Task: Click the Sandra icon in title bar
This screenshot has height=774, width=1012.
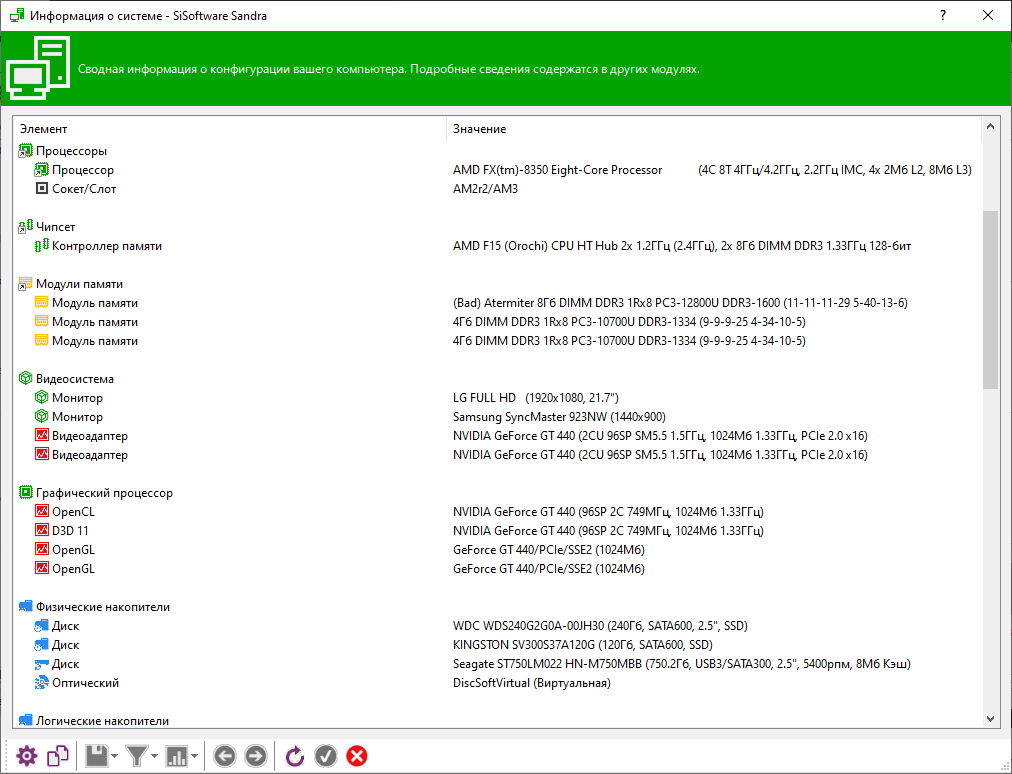Action: point(17,15)
